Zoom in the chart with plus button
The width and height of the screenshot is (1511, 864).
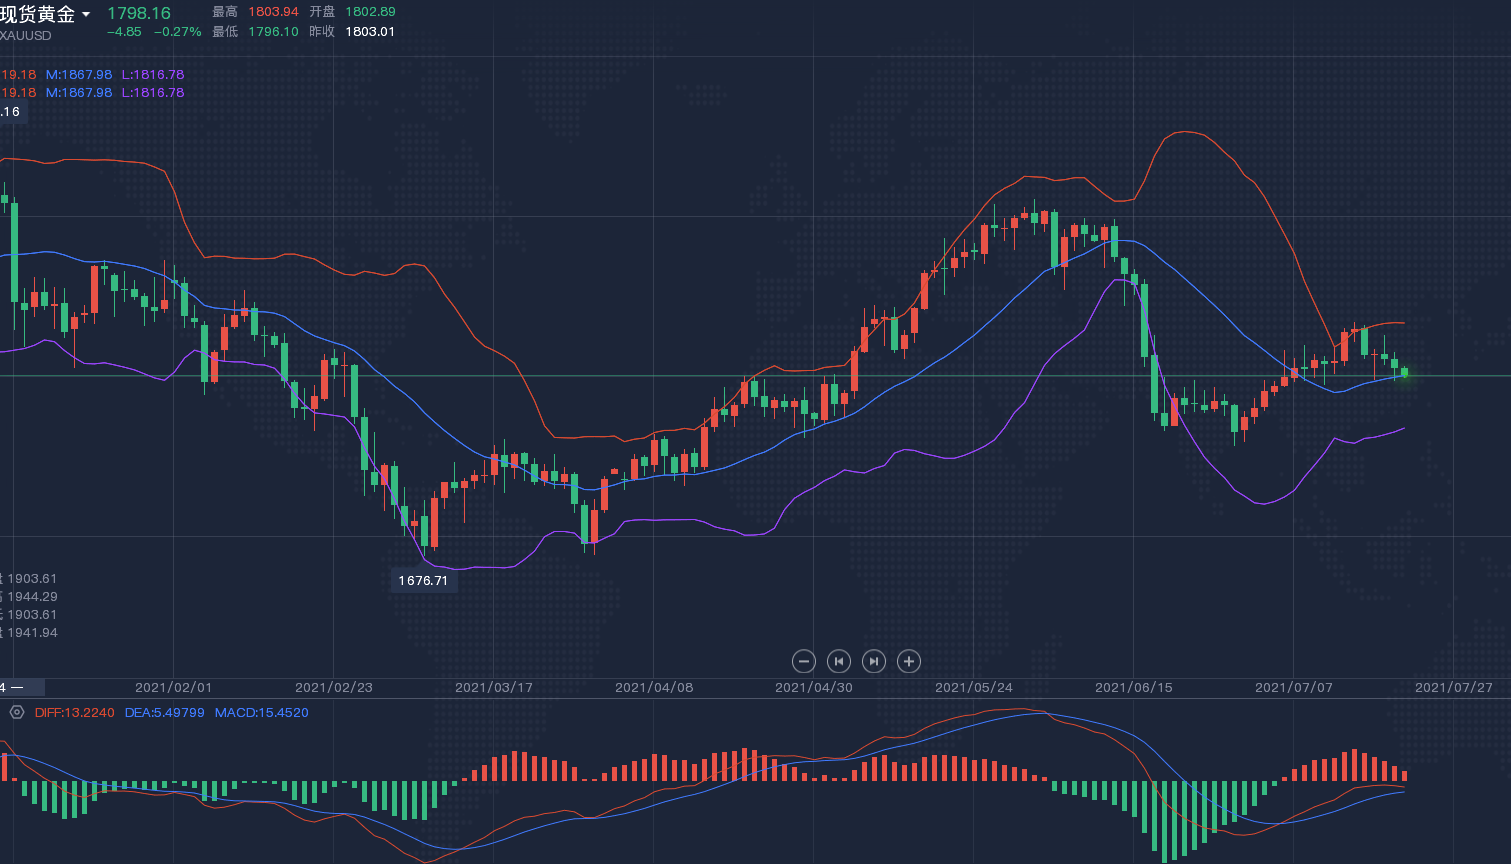(x=908, y=661)
